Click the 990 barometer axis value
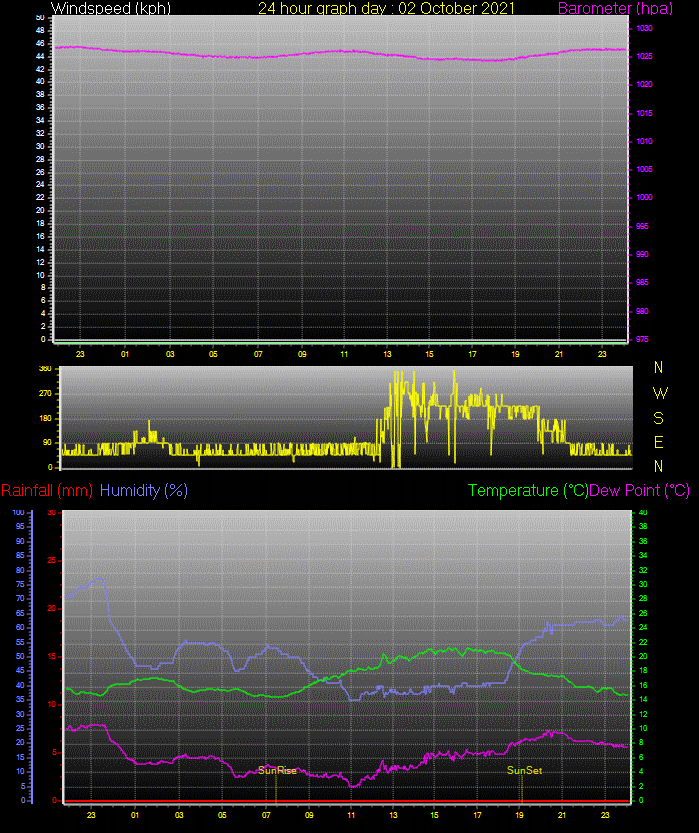The height and width of the screenshot is (833, 699). point(642,254)
